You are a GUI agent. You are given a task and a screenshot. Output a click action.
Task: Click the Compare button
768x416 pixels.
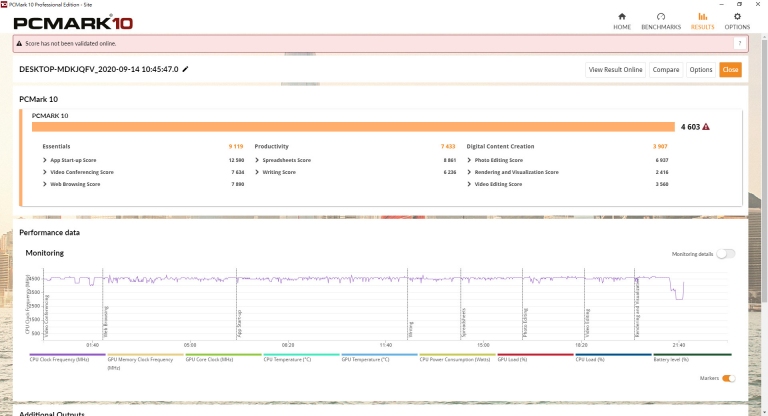pyautogui.click(x=666, y=70)
